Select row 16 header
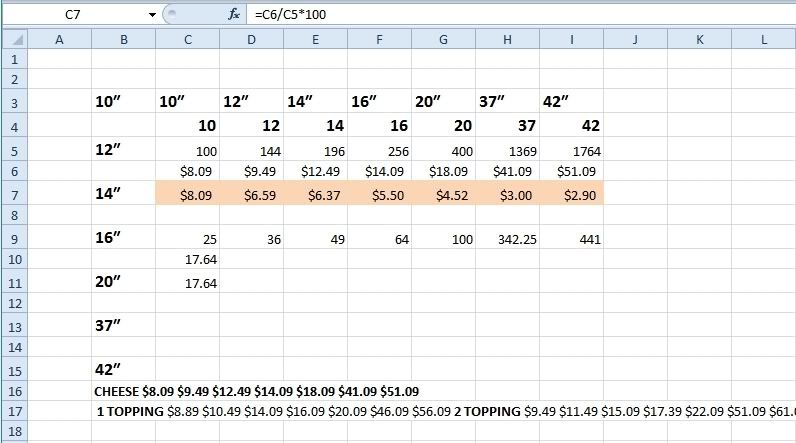 coord(13,391)
